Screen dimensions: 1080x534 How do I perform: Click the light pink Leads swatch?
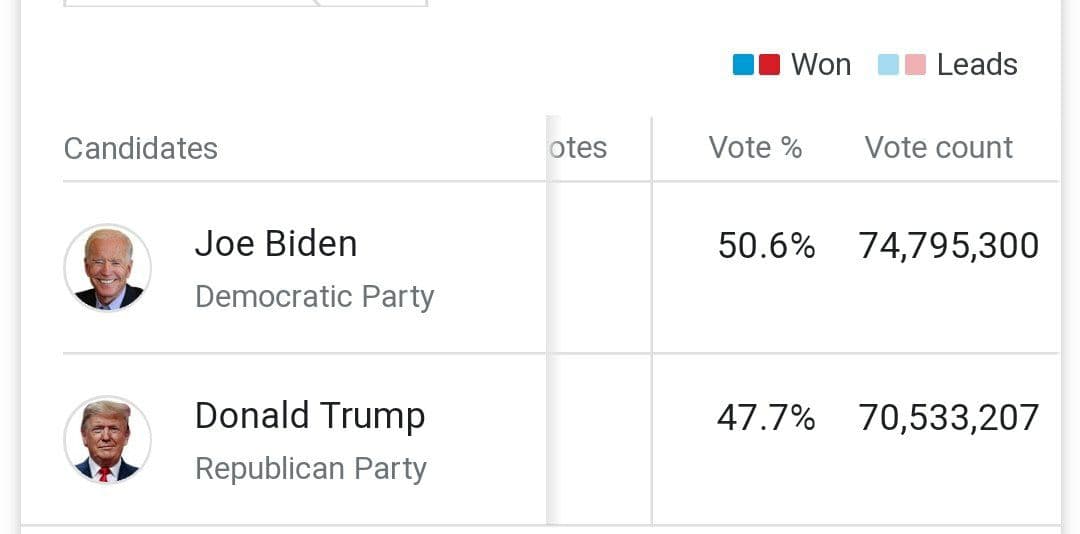point(915,65)
